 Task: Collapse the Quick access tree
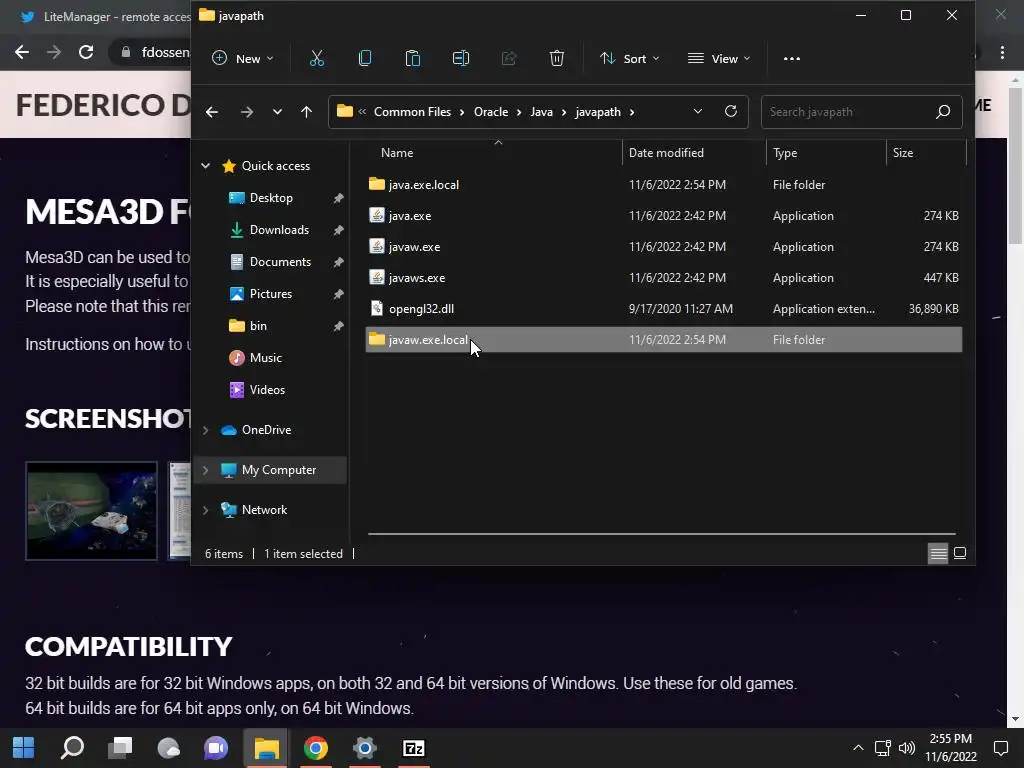coord(206,166)
